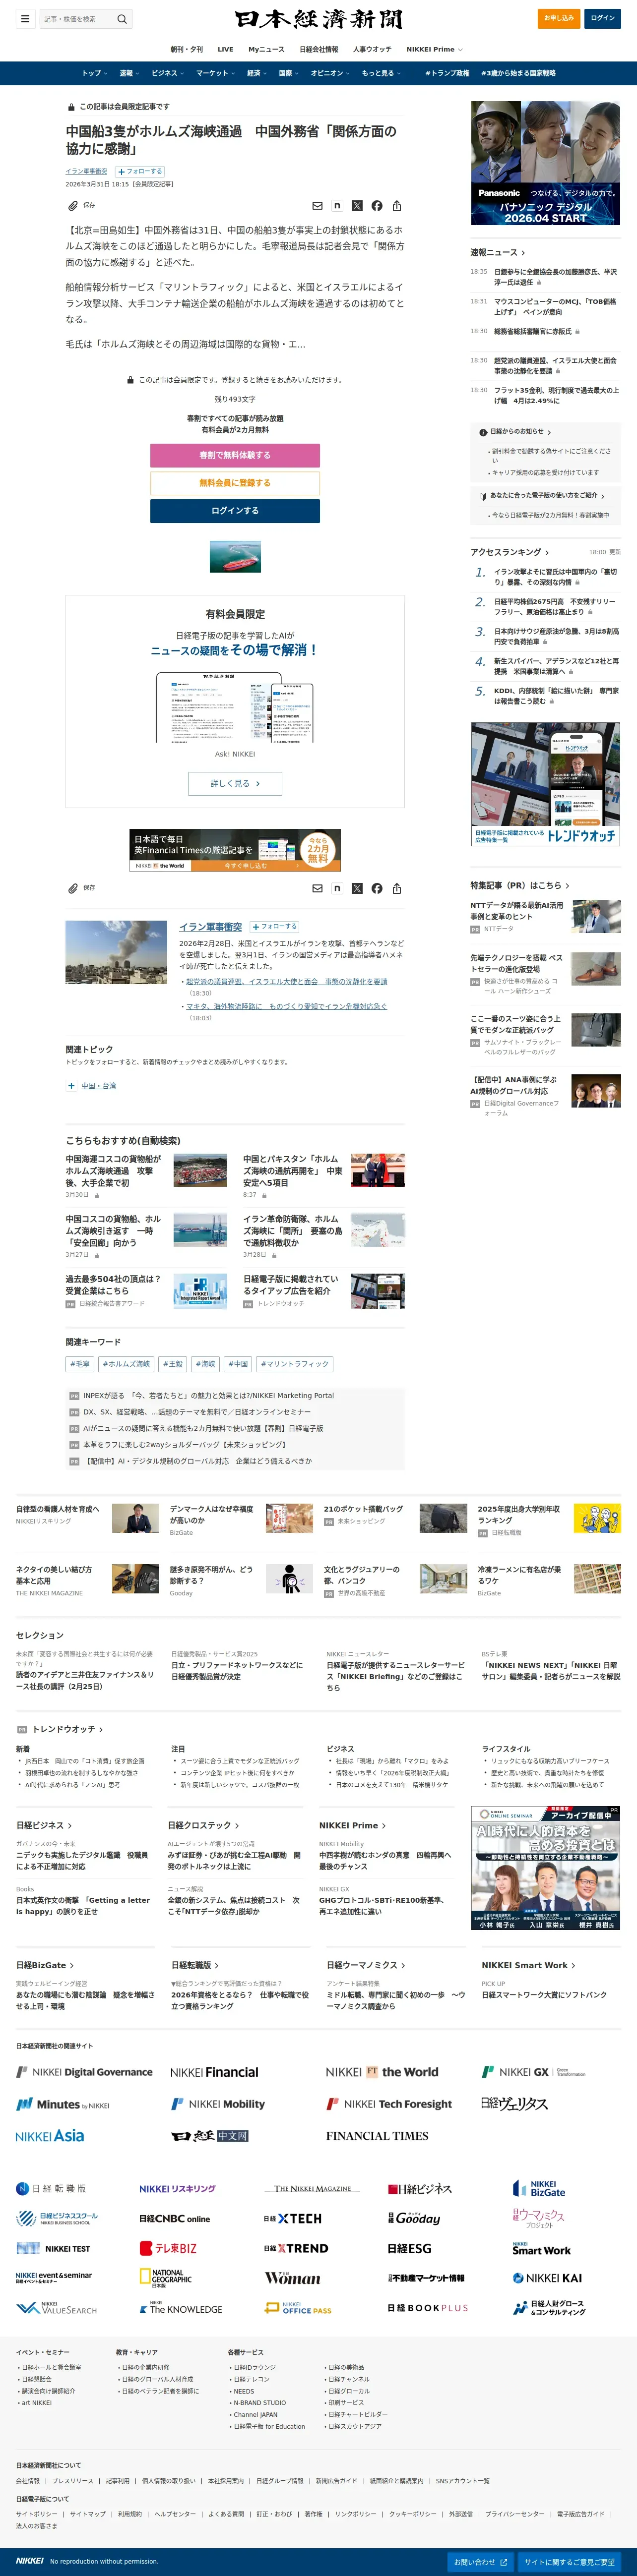Toggle フォローする under the article headline
Image resolution: width=637 pixels, height=2576 pixels.
click(x=140, y=171)
